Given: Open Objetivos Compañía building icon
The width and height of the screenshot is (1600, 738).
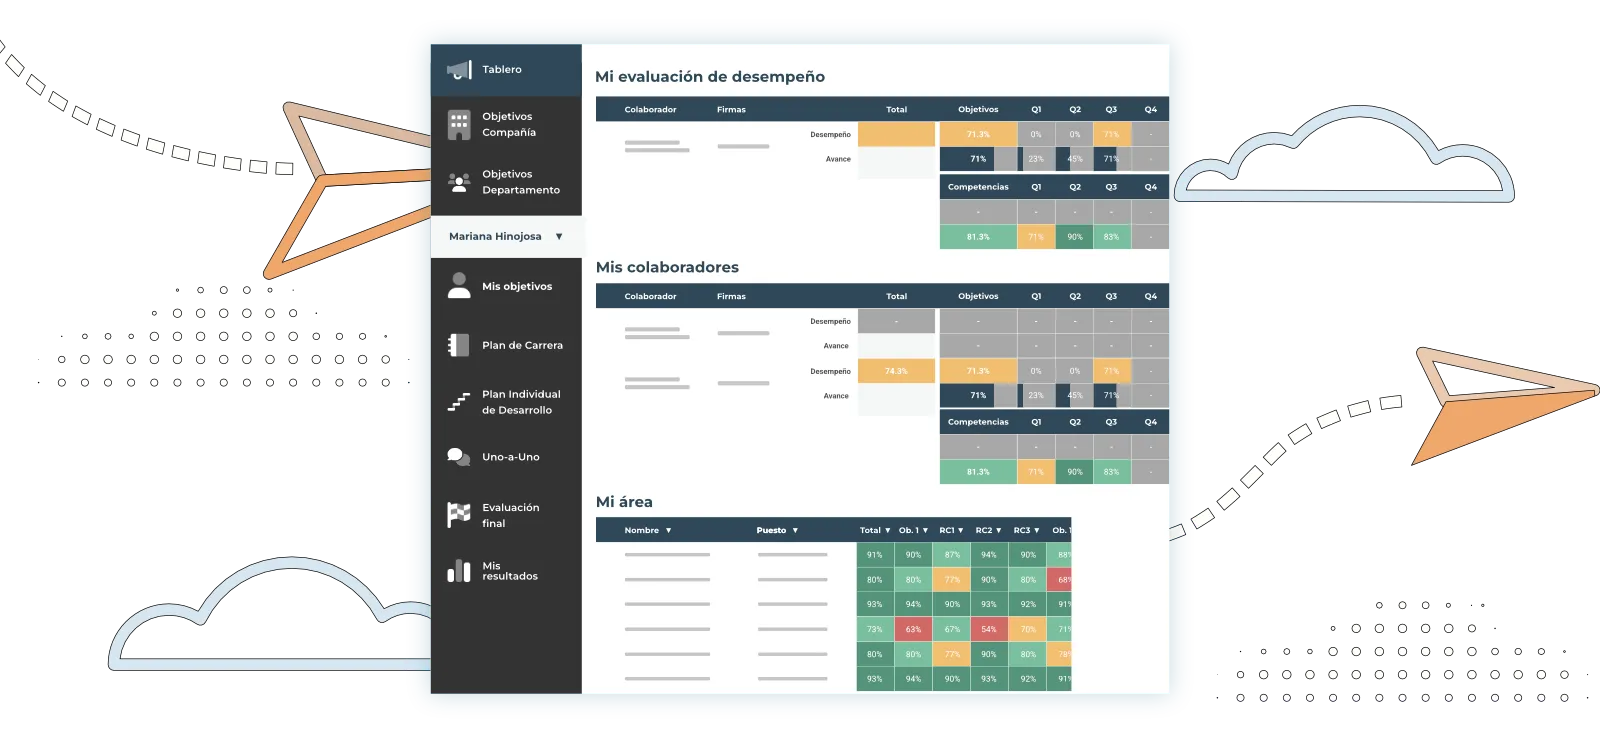Looking at the screenshot, I should 459,125.
